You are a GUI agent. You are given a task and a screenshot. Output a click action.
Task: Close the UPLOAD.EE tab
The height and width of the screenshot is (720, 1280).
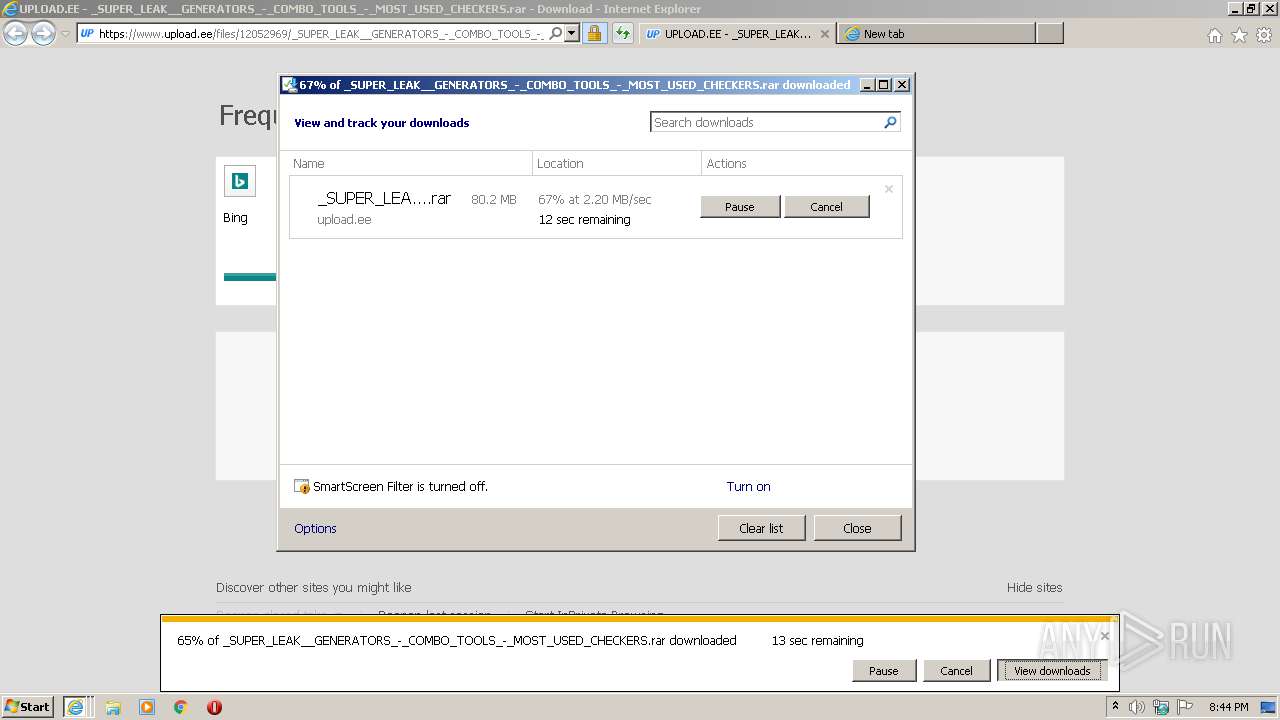coord(825,33)
